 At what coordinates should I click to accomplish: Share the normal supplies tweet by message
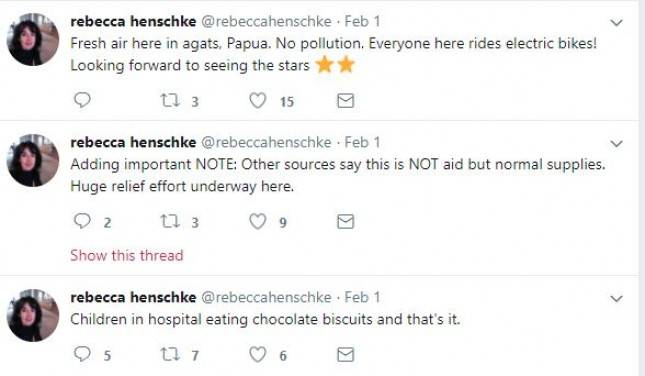346,221
